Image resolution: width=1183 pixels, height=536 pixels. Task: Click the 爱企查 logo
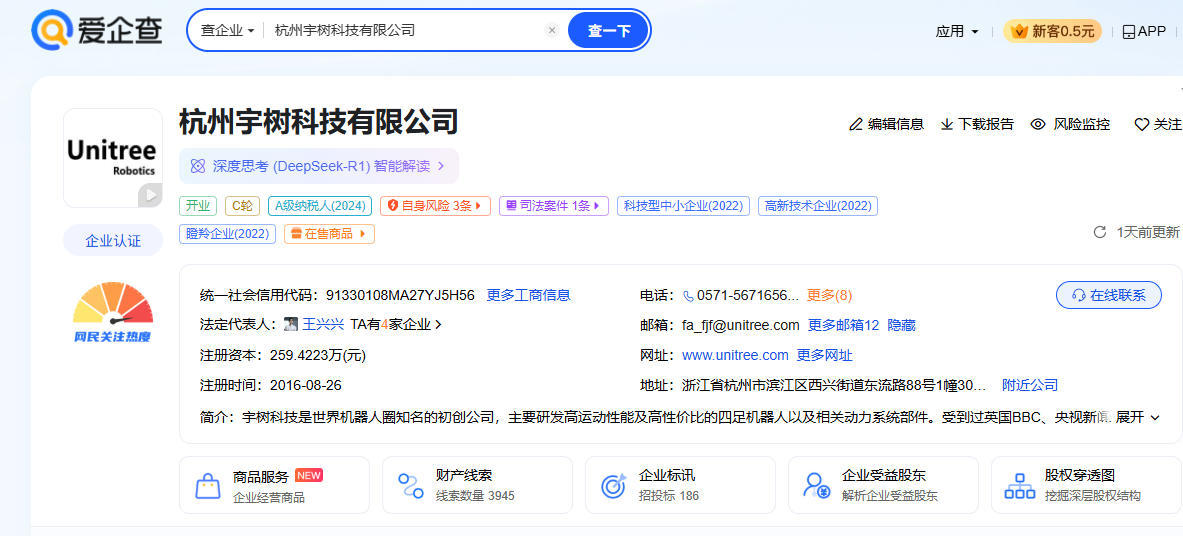(97, 30)
